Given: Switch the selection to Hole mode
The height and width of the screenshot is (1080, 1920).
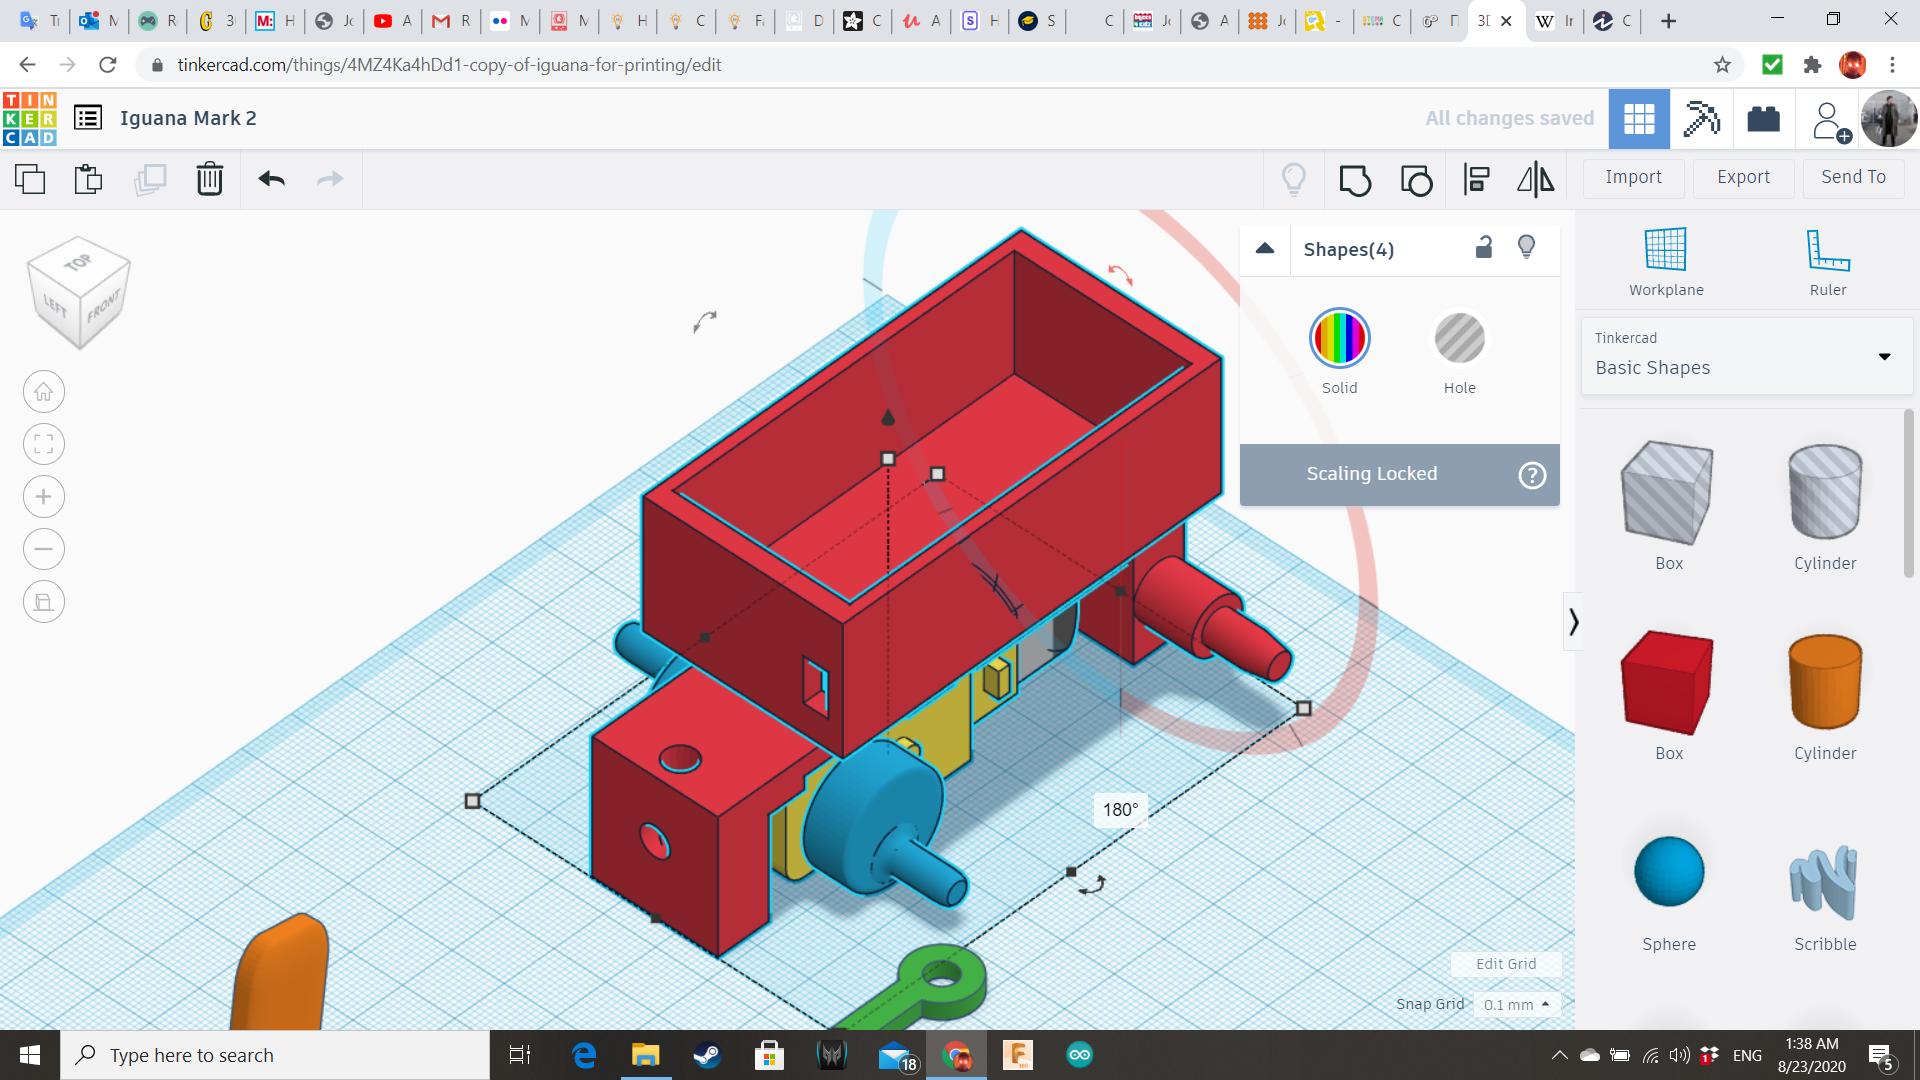Looking at the screenshot, I should pyautogui.click(x=1459, y=339).
